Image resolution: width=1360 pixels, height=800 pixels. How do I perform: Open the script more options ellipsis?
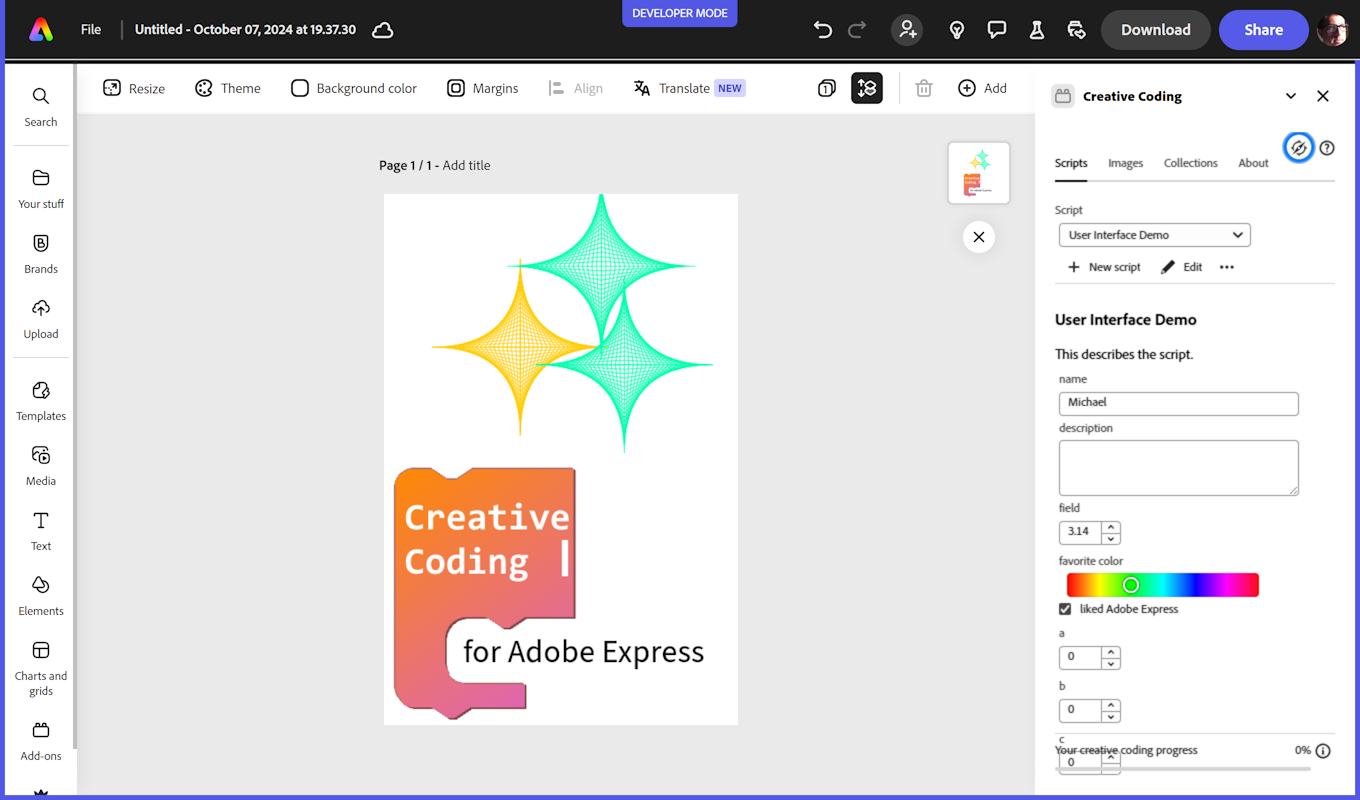pyautogui.click(x=1227, y=267)
